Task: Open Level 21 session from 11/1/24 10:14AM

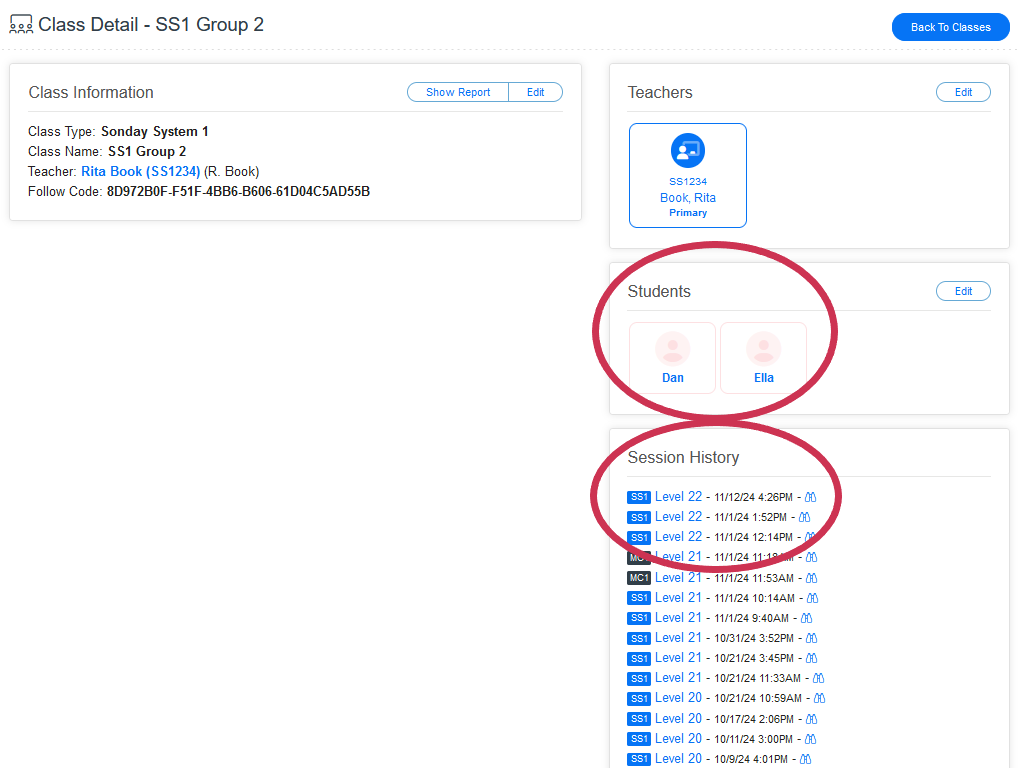Action: pyautogui.click(x=678, y=598)
